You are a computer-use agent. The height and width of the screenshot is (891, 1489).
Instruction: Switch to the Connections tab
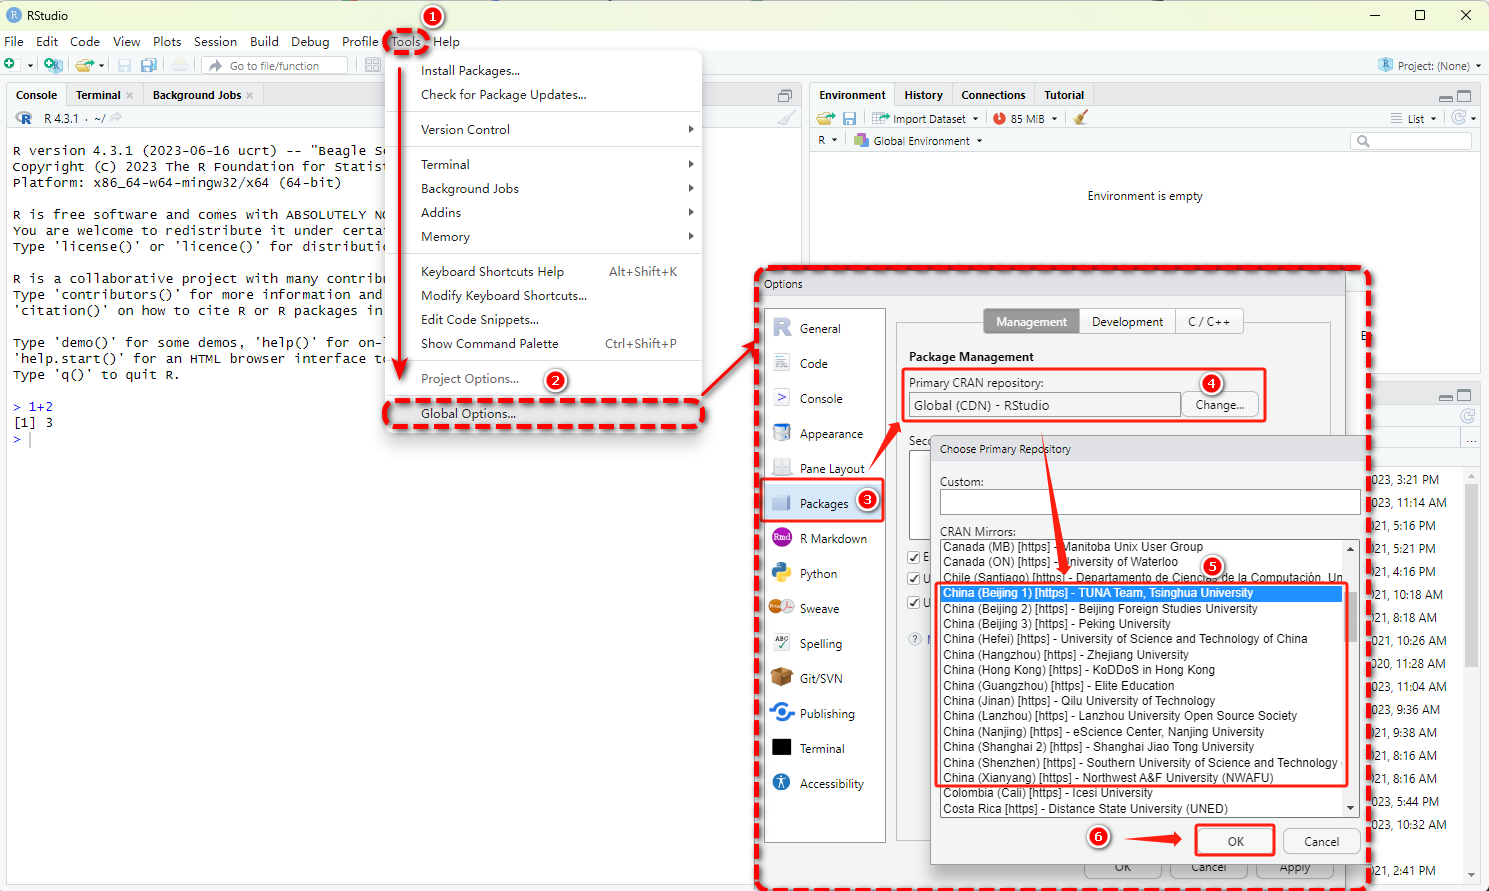click(993, 95)
